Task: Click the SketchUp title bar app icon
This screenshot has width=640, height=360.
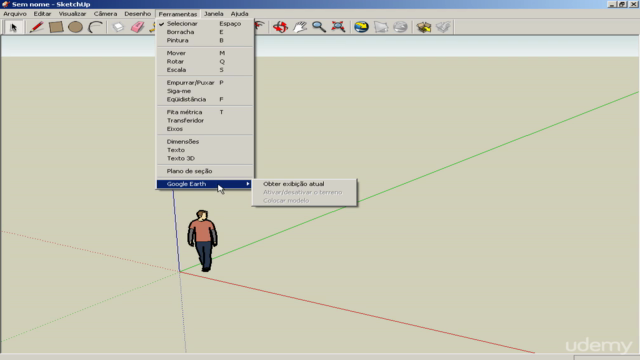Action: [5, 4]
